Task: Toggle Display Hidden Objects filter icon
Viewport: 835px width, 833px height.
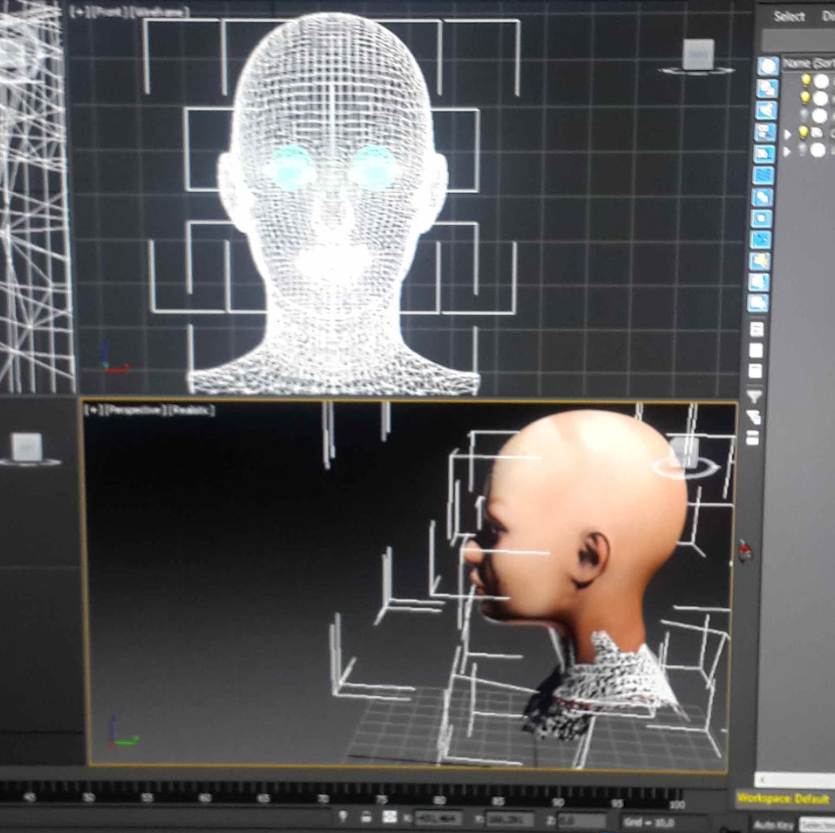Action: [x=758, y=303]
